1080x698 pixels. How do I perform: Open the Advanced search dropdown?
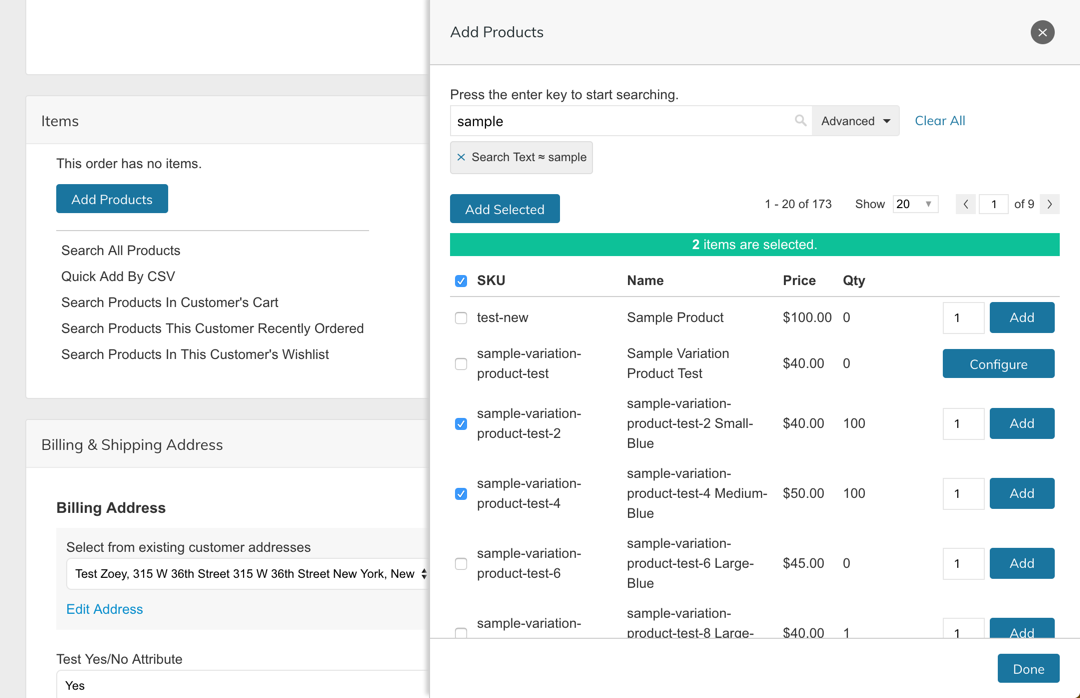click(x=855, y=121)
